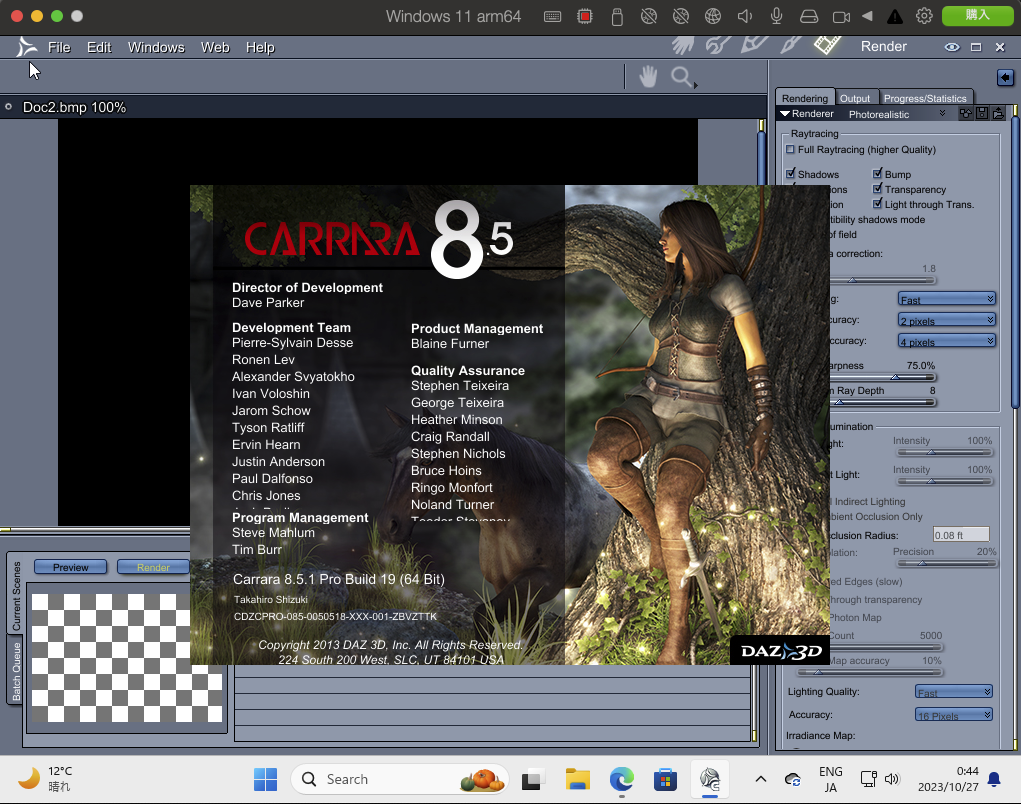
Task: Open Microsoft Store from the taskbar
Action: [x=665, y=779]
